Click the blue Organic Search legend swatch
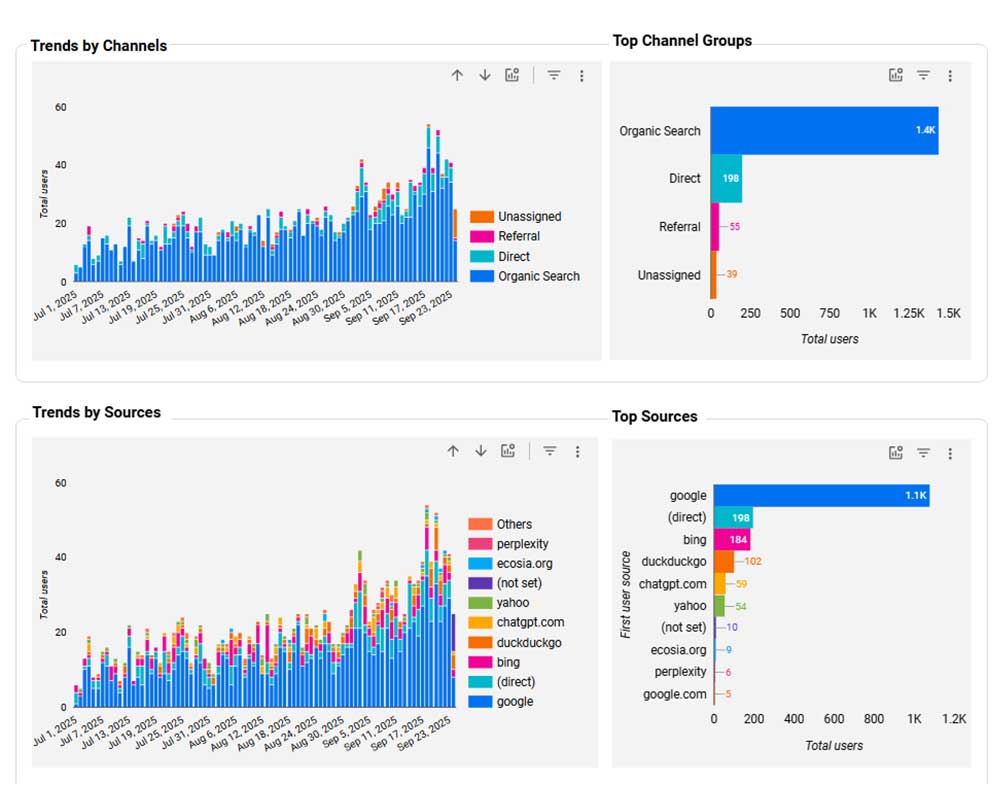Viewport: 1000px width, 800px height. (482, 276)
